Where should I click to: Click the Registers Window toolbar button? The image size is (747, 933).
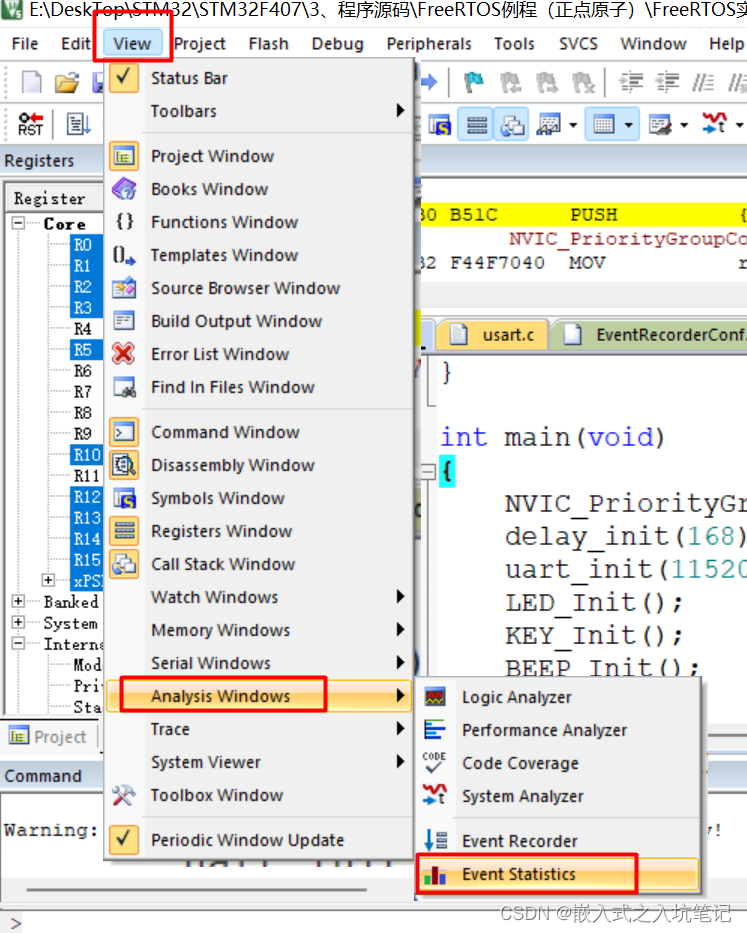tap(476, 125)
